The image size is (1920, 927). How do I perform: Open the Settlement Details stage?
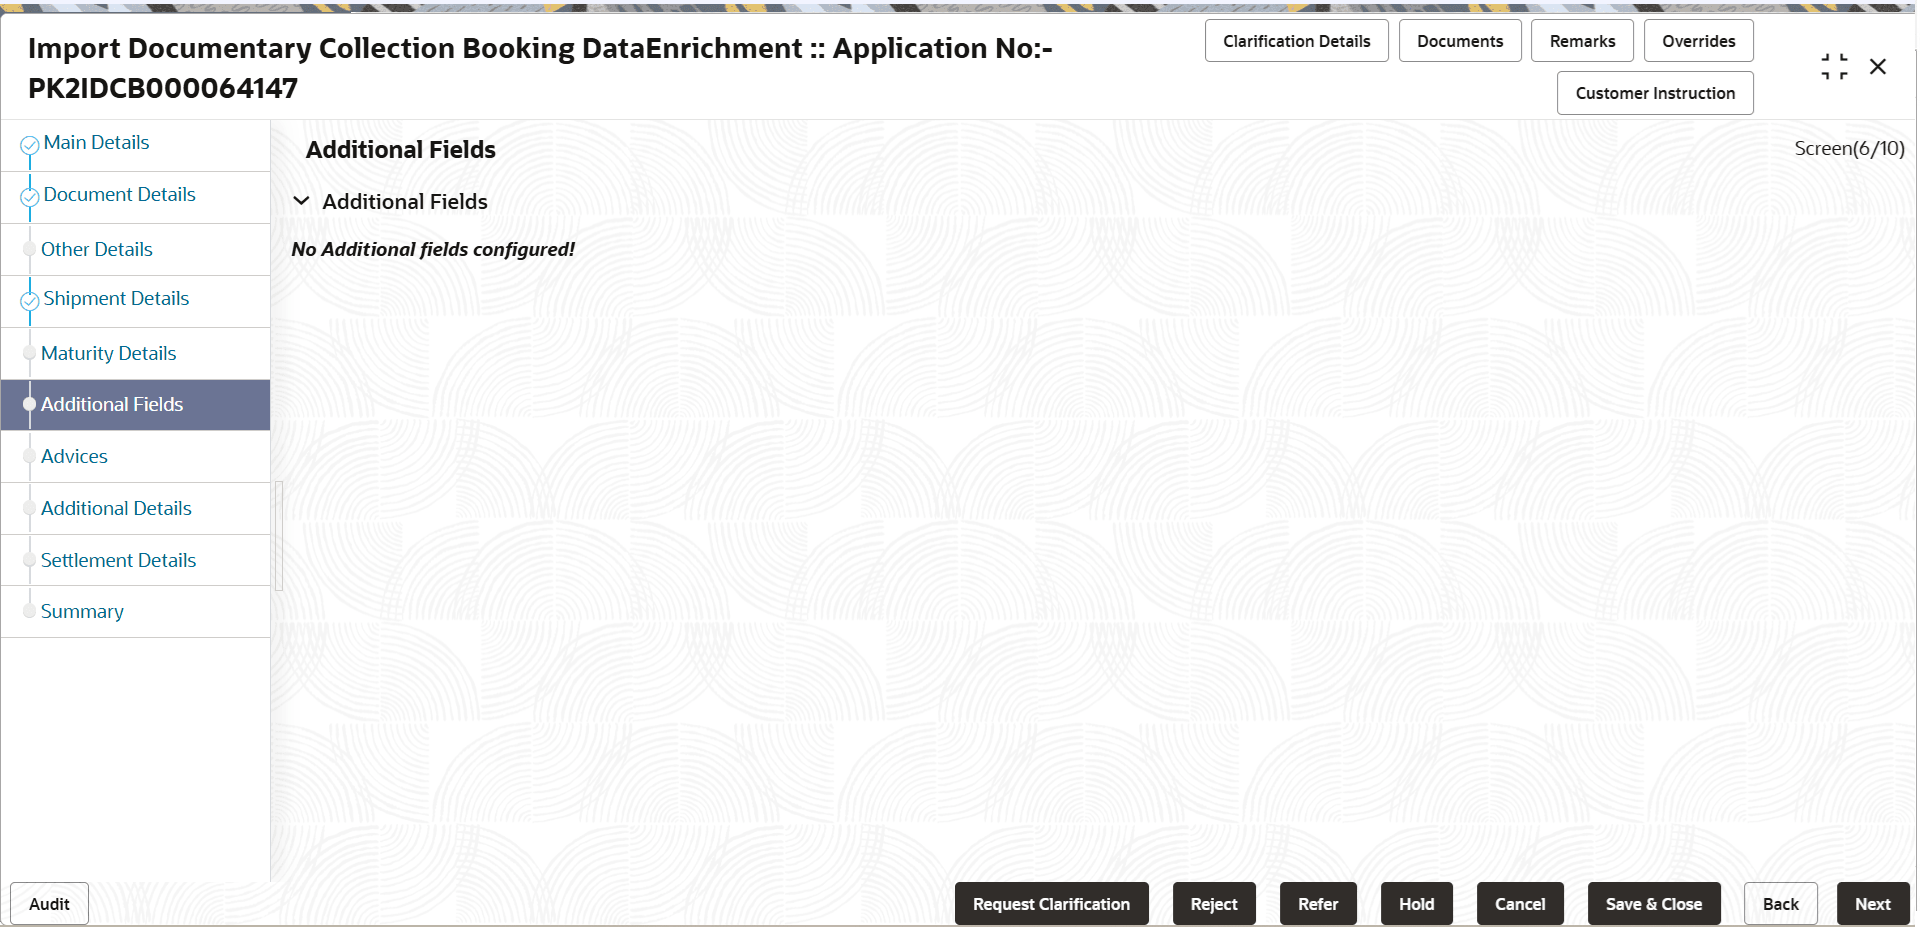119,560
